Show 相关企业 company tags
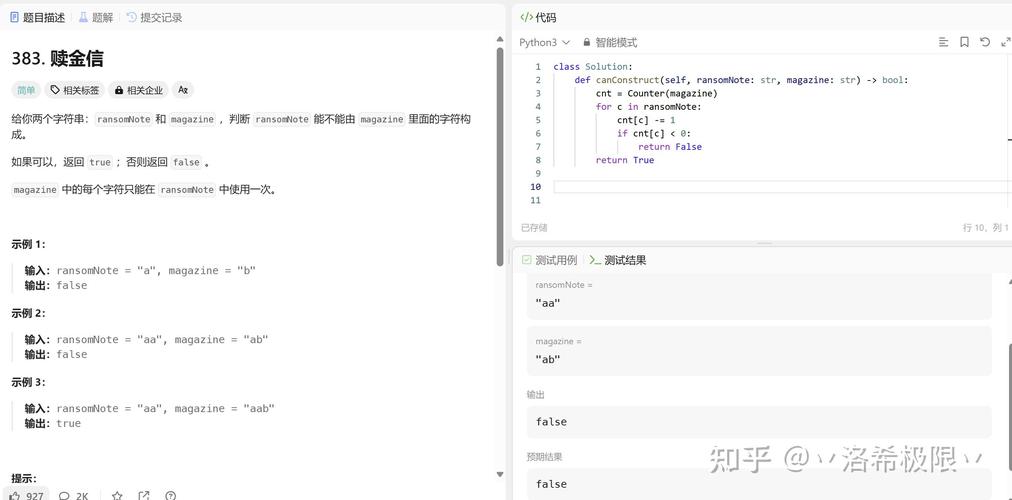This screenshot has height=500, width=1012. tap(138, 90)
